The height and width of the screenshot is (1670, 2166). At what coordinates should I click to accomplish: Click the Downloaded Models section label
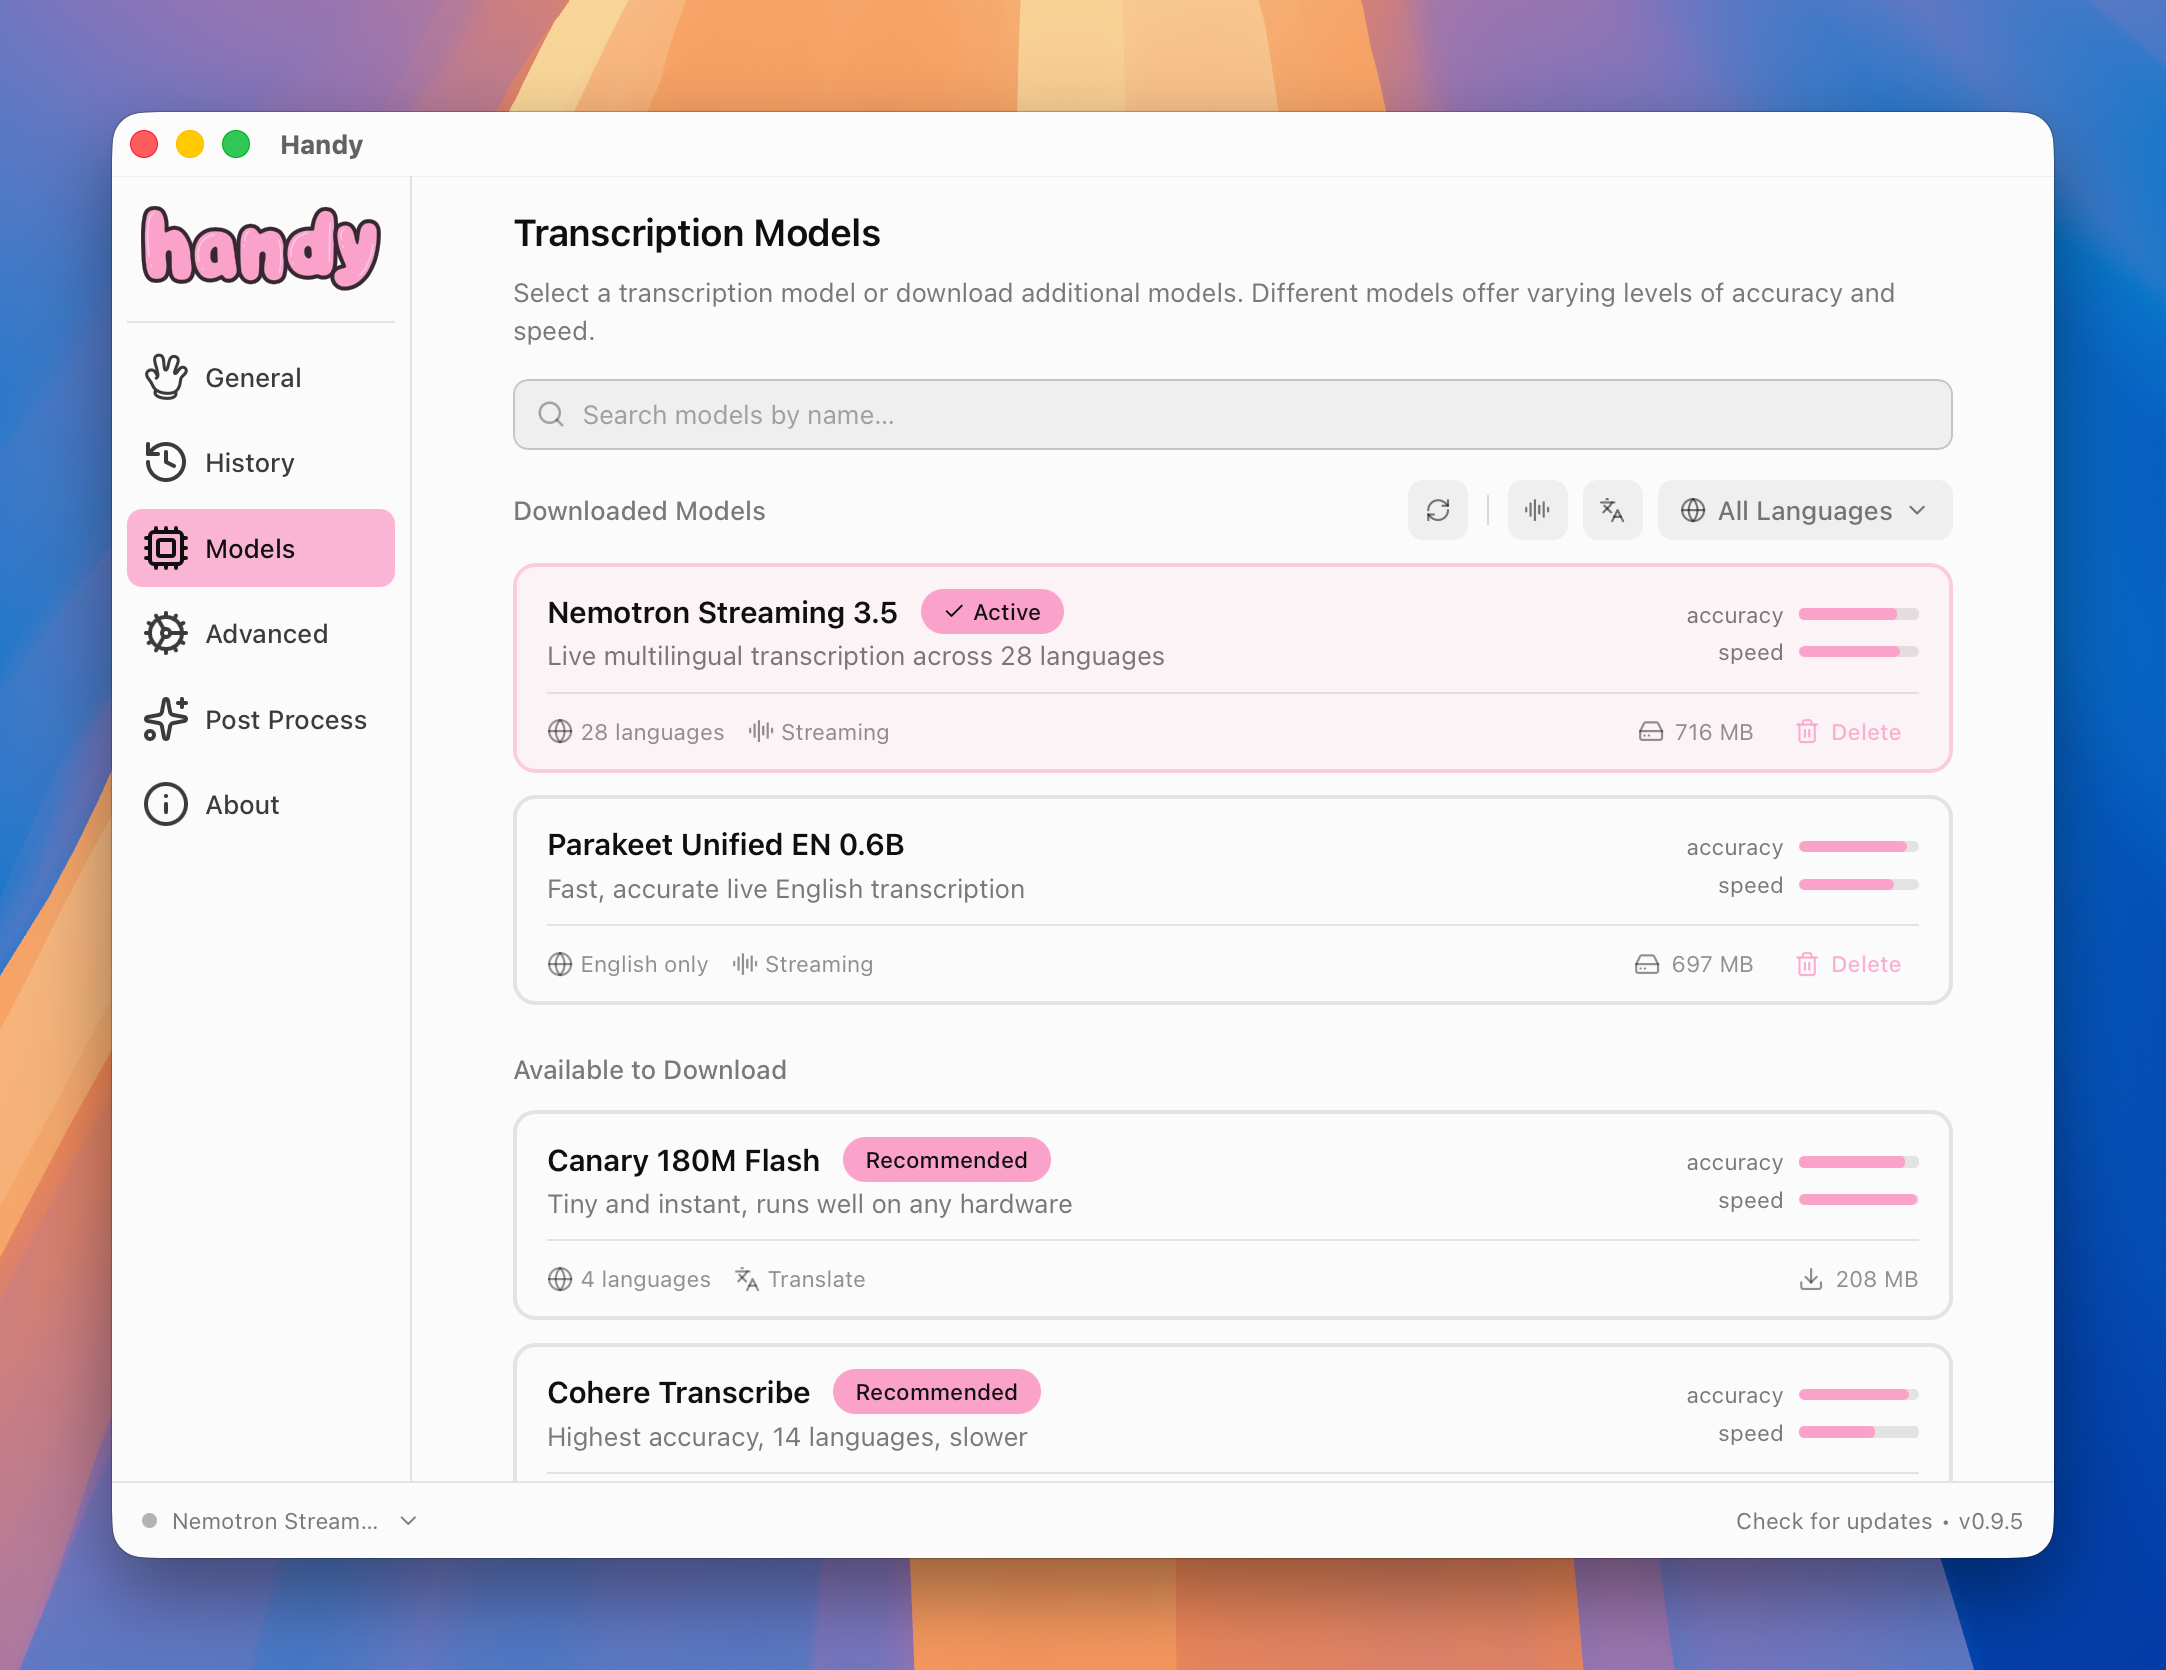pyautogui.click(x=640, y=511)
